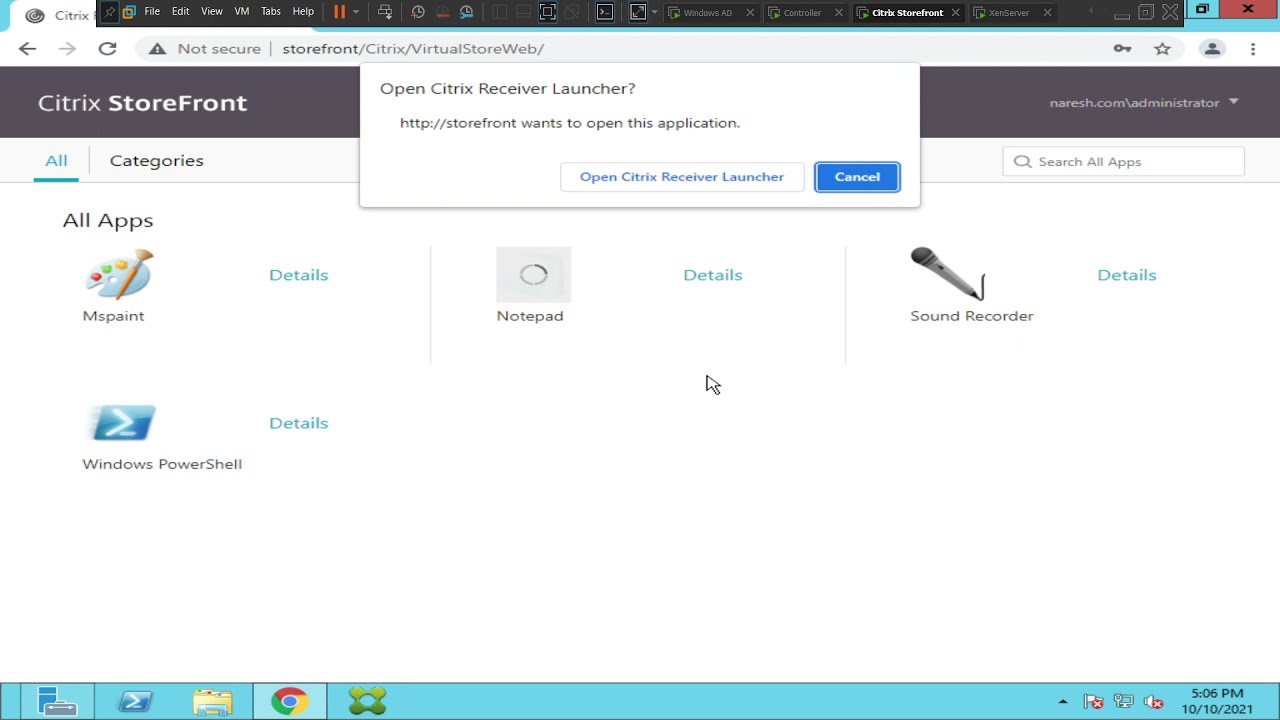1280x720 pixels.
Task: Select the All apps tab
Action: (x=56, y=160)
